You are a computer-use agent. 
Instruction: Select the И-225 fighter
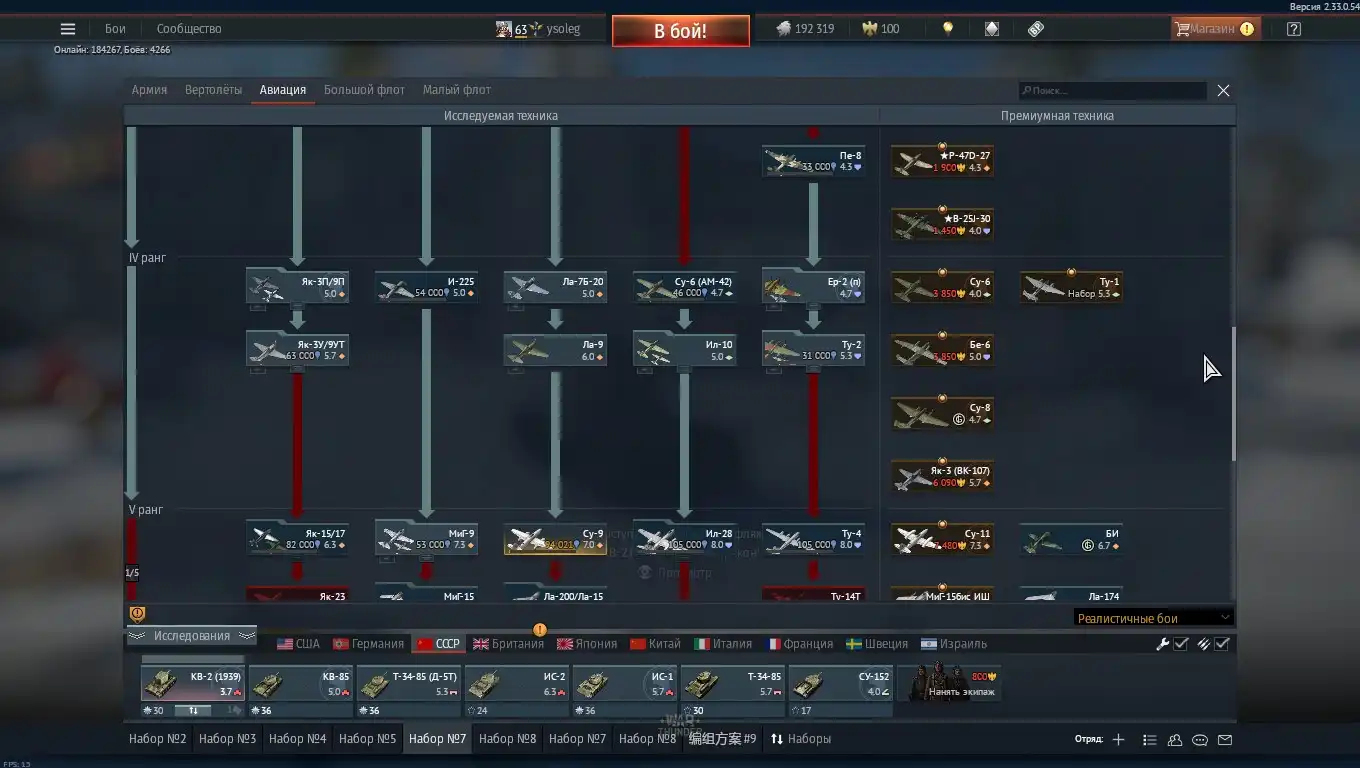pyautogui.click(x=426, y=287)
